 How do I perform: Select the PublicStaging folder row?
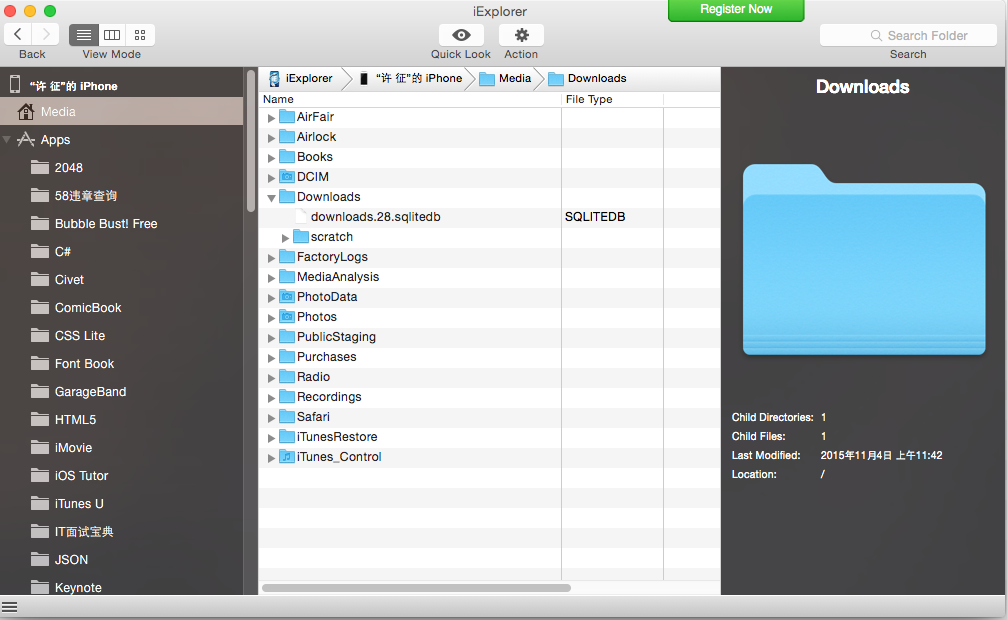point(489,337)
